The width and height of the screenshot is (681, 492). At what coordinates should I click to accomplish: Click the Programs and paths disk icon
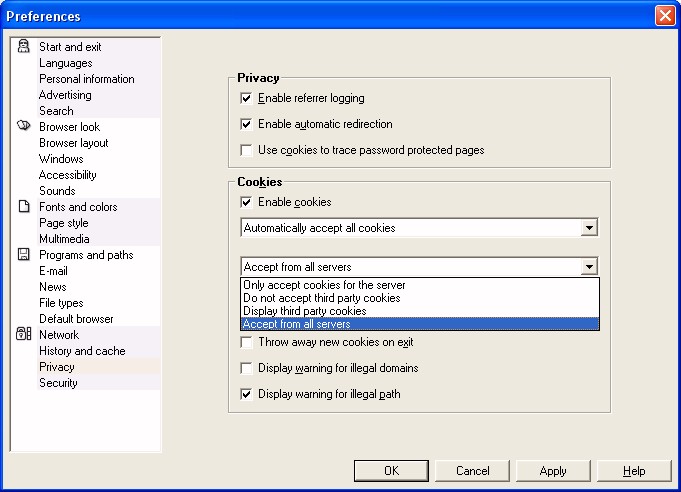(24, 255)
